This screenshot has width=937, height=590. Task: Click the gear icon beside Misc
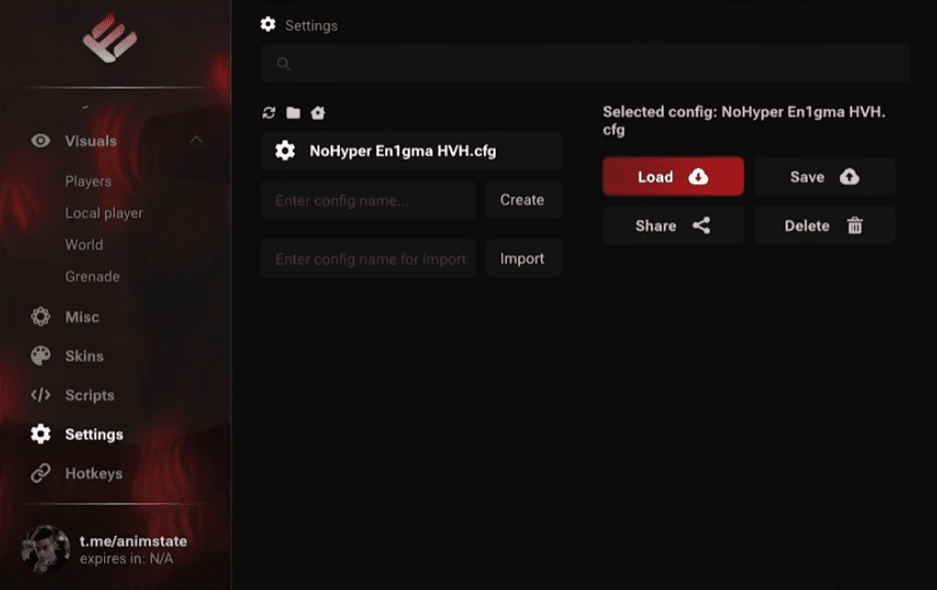41,317
